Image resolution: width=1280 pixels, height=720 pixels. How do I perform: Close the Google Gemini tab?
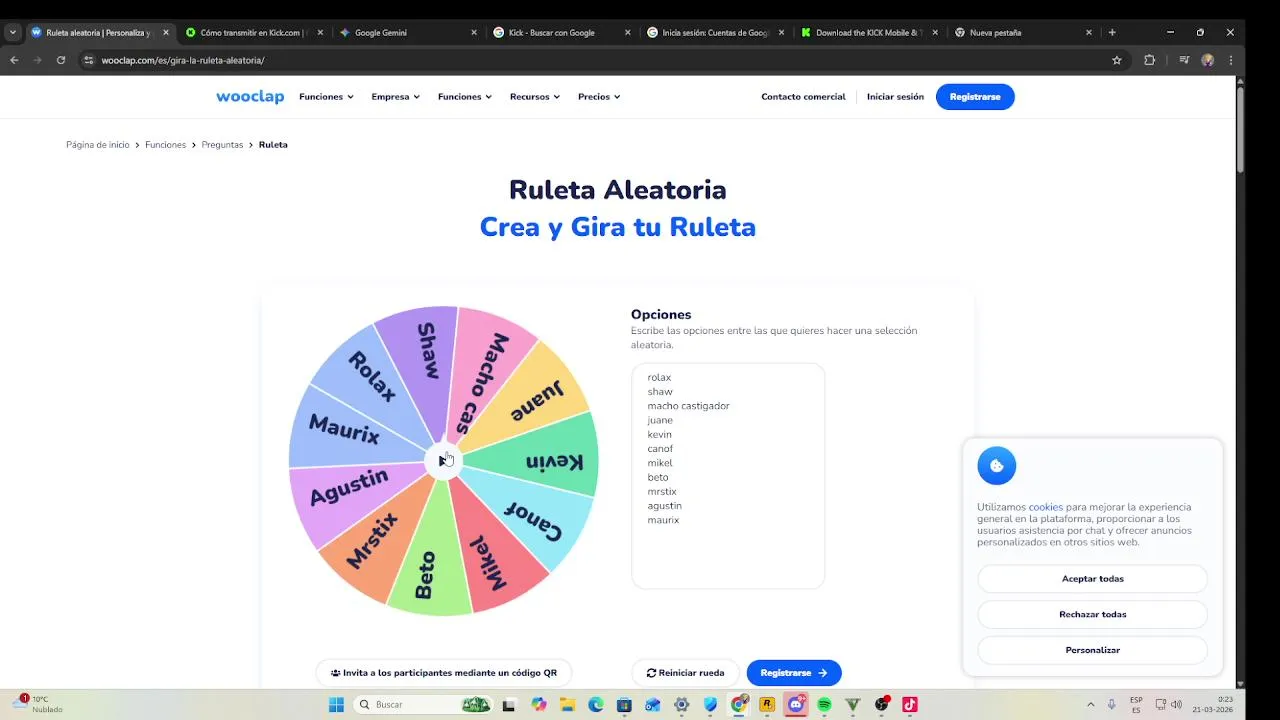tap(474, 32)
